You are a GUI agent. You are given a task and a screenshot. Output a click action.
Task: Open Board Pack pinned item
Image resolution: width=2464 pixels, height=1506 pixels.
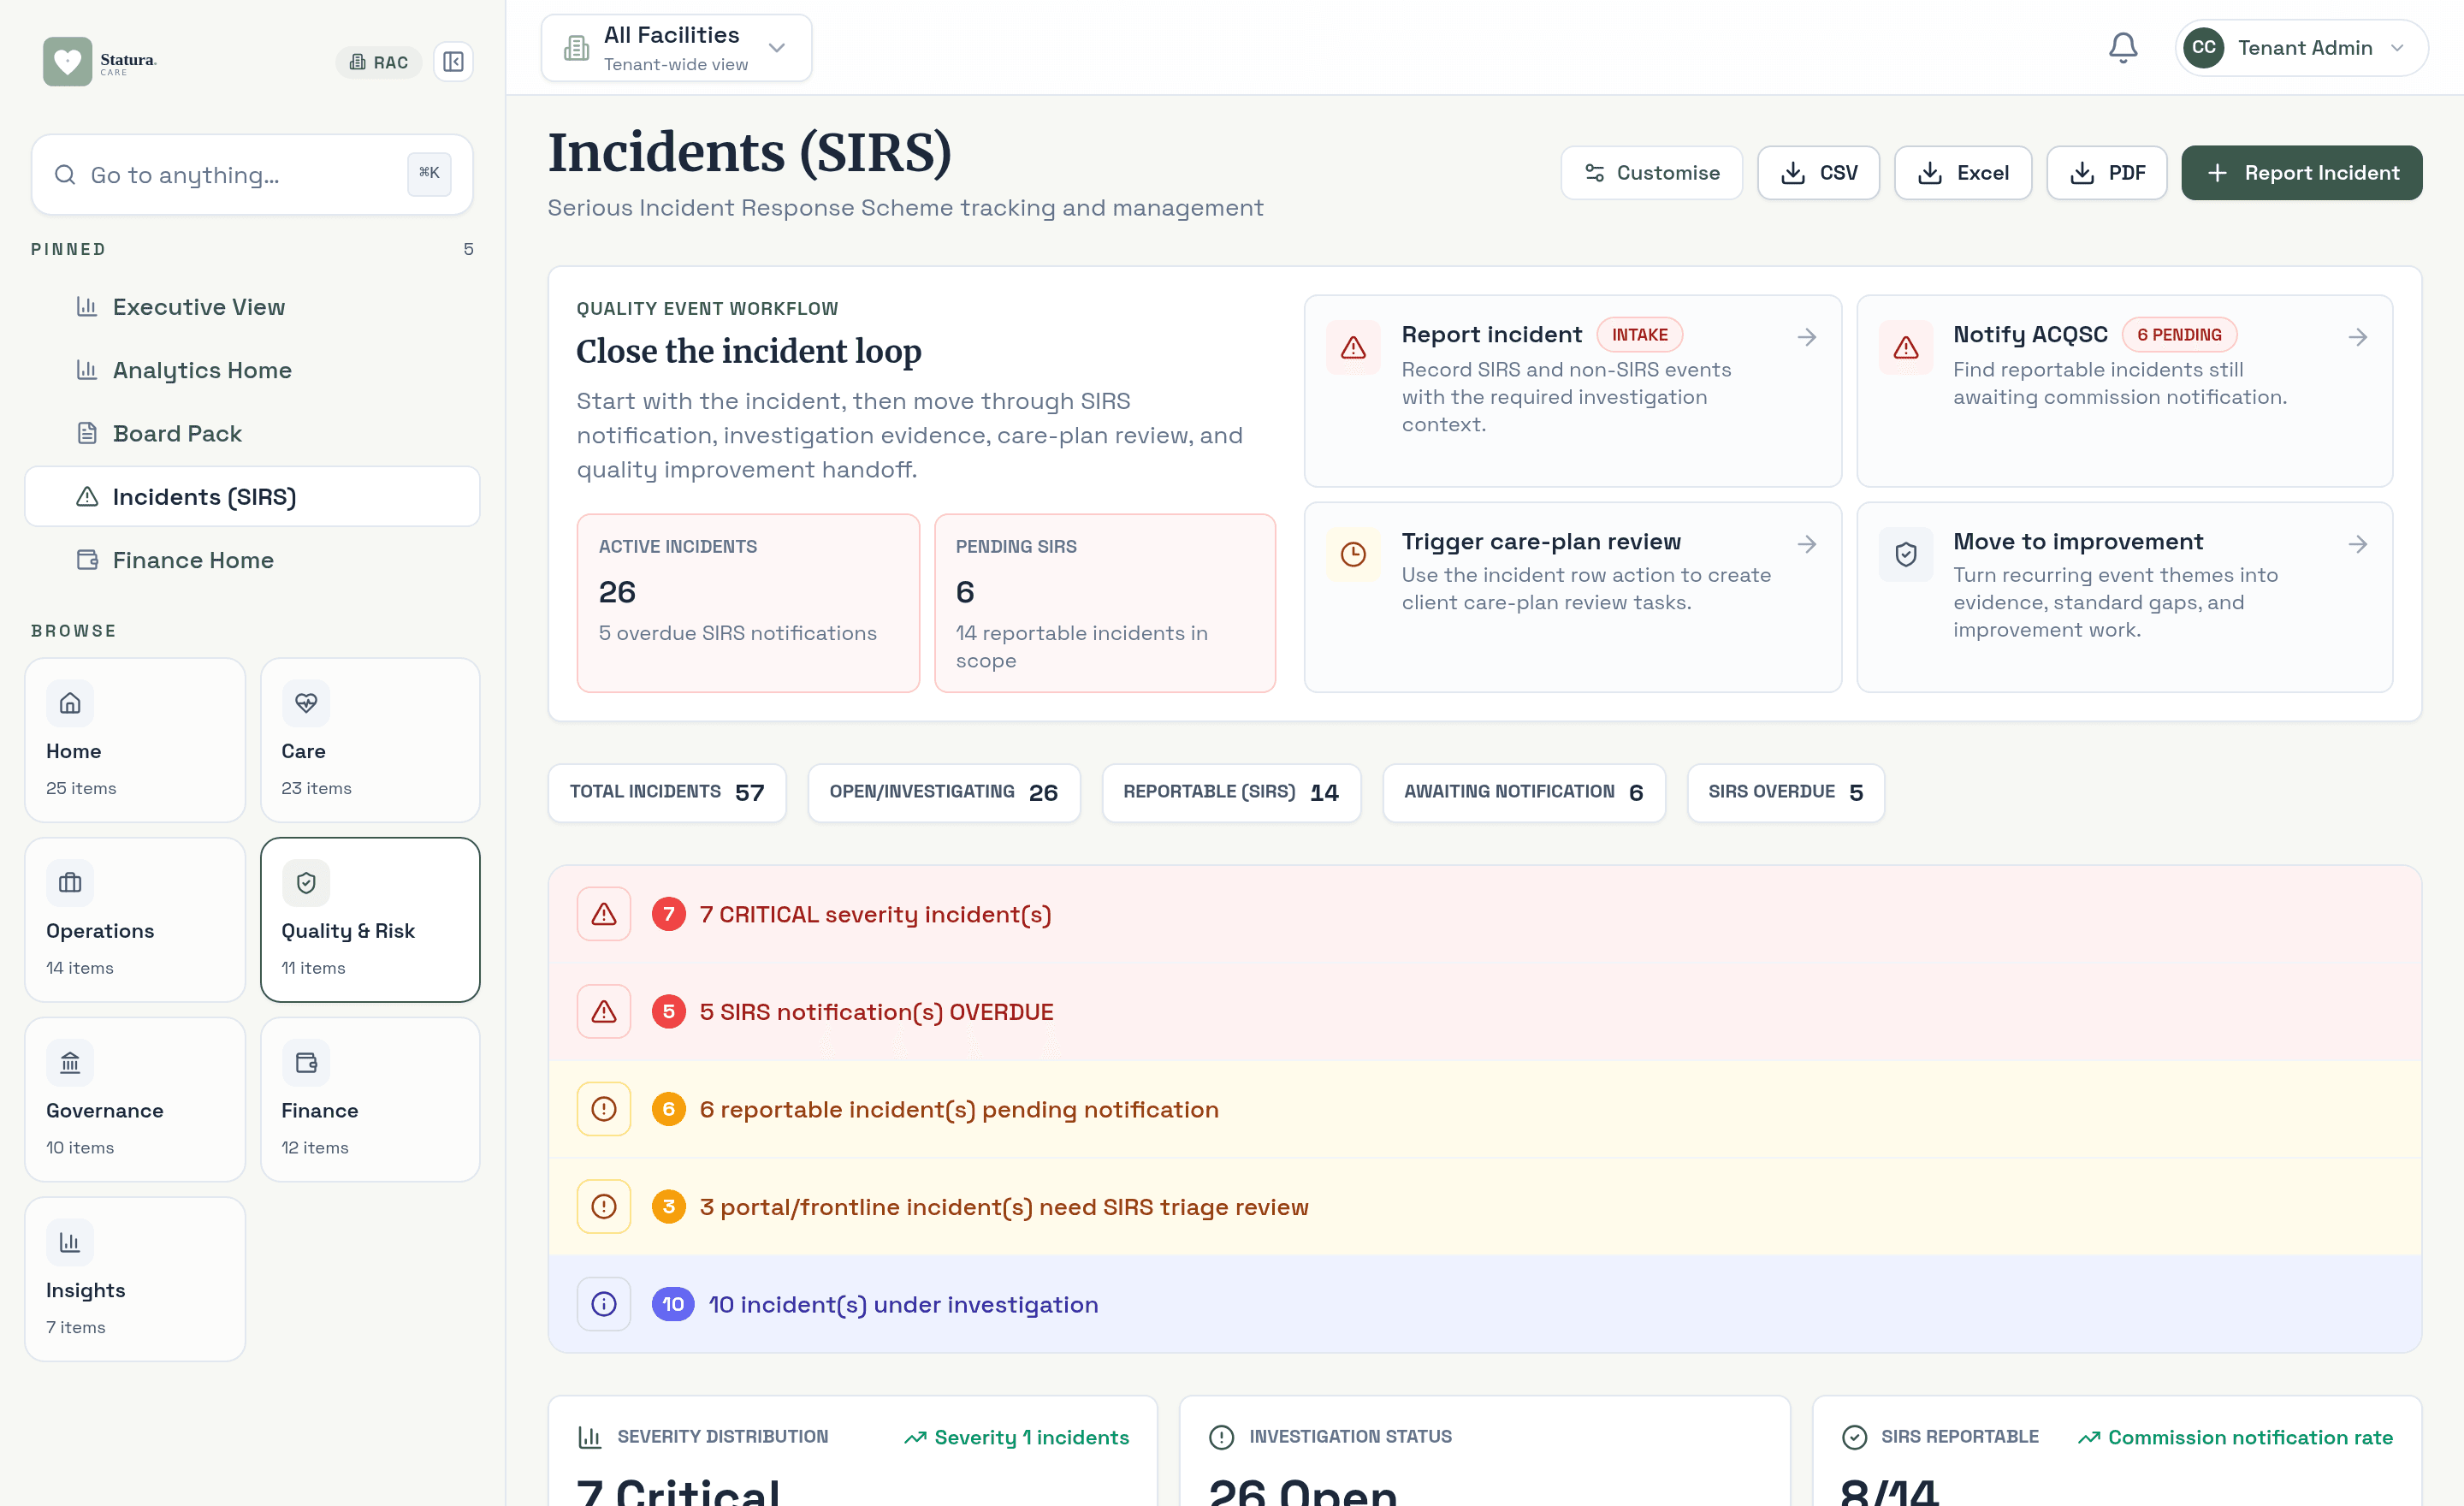(x=252, y=433)
